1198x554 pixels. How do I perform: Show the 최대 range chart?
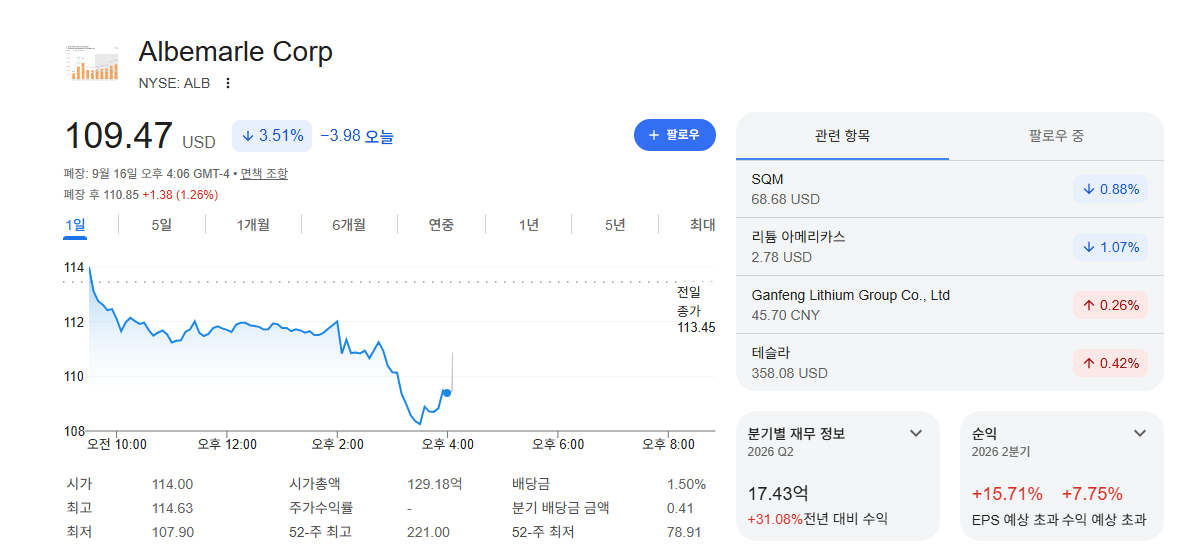point(701,225)
